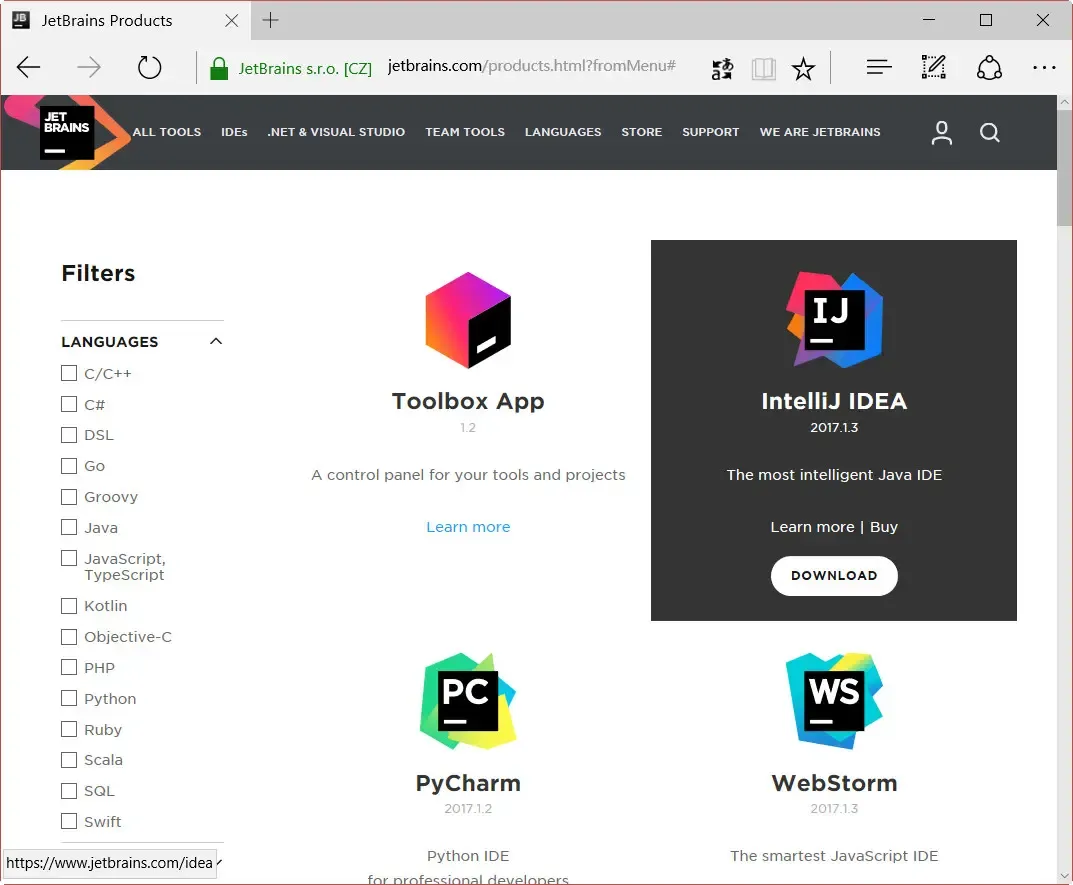Click the JetBrains logo in header

(x=66, y=132)
